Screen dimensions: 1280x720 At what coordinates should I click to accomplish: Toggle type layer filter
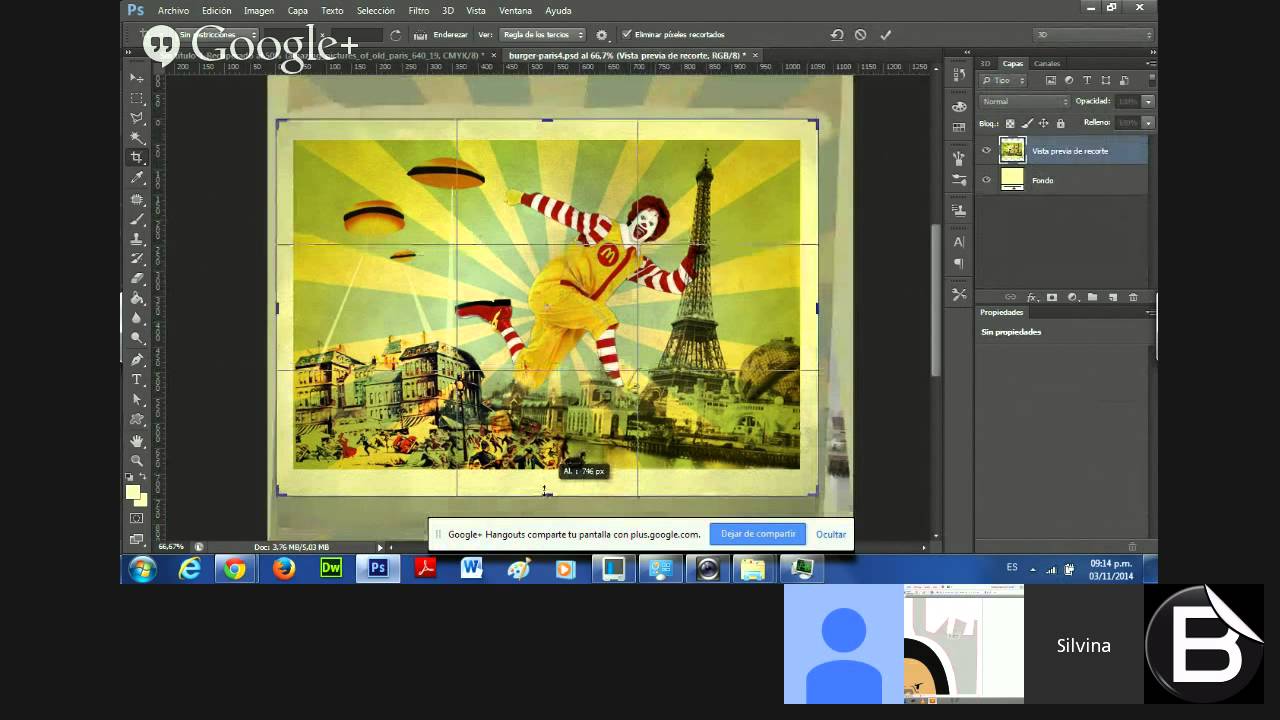pyautogui.click(x=1087, y=80)
